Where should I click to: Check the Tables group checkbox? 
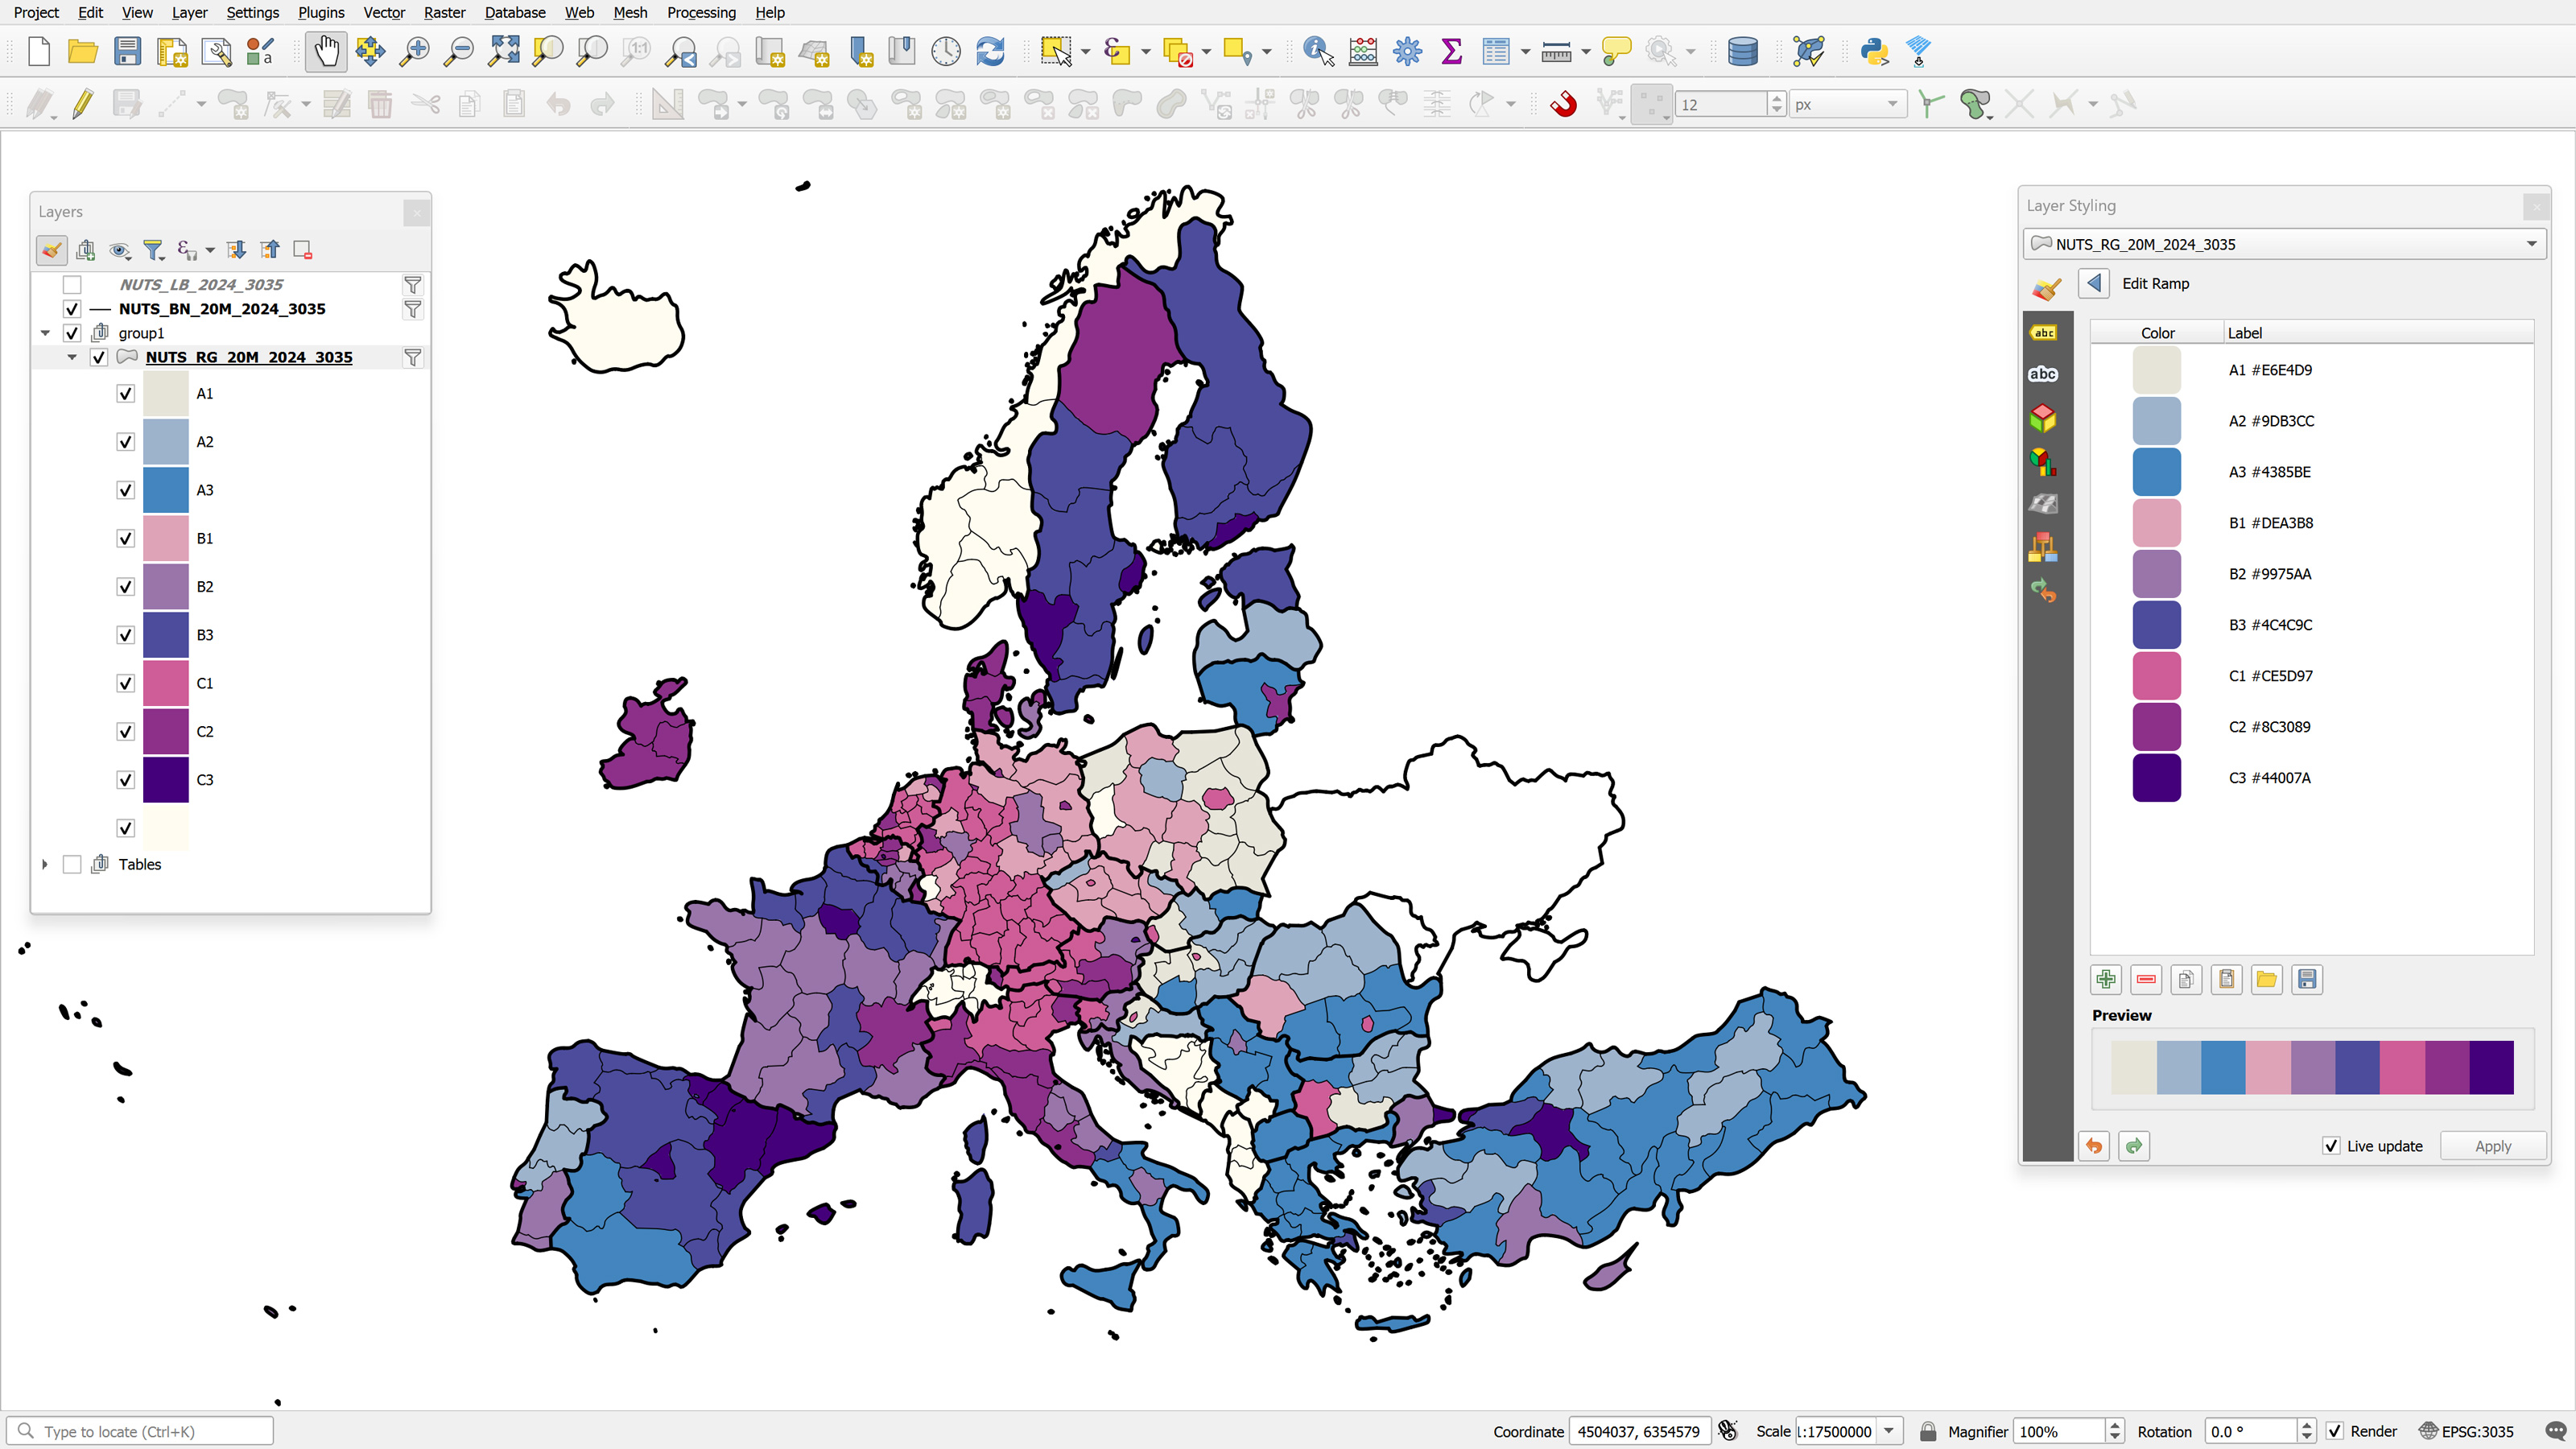click(x=72, y=864)
